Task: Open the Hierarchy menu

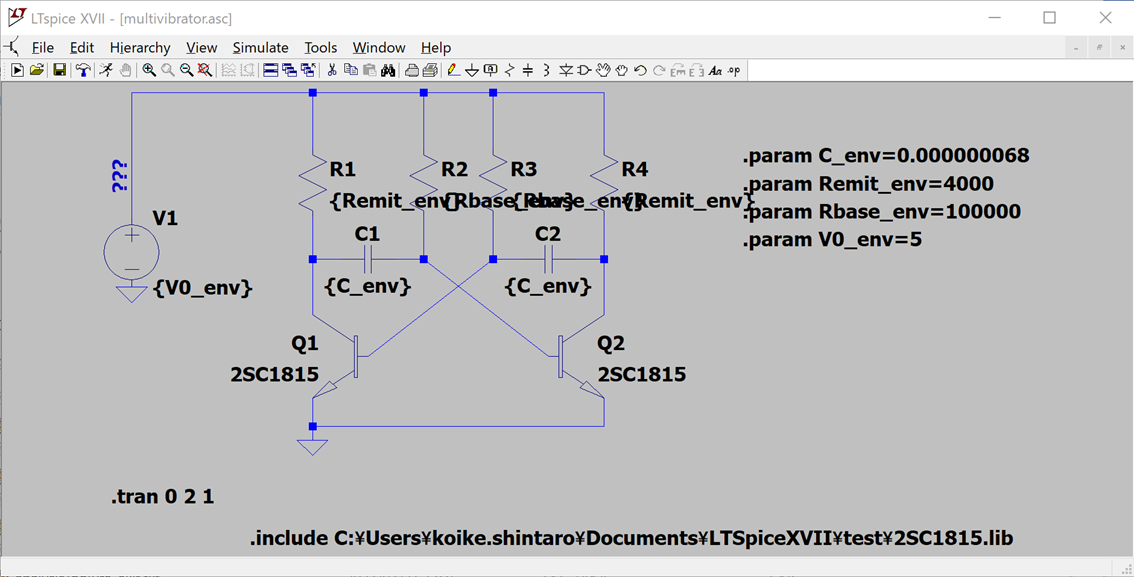Action: tap(140, 48)
